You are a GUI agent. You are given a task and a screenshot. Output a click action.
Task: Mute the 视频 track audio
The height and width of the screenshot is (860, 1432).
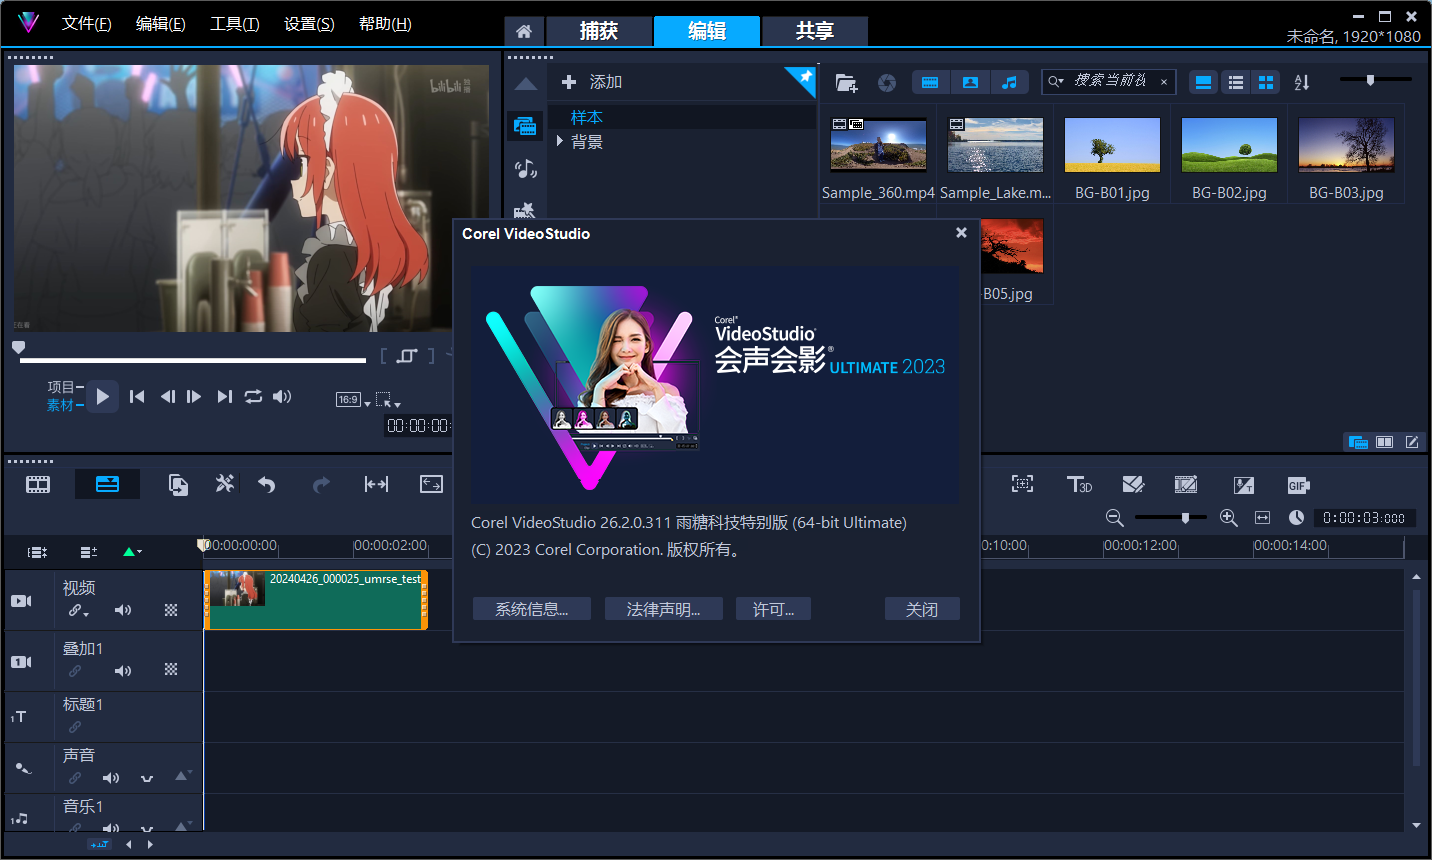click(123, 610)
